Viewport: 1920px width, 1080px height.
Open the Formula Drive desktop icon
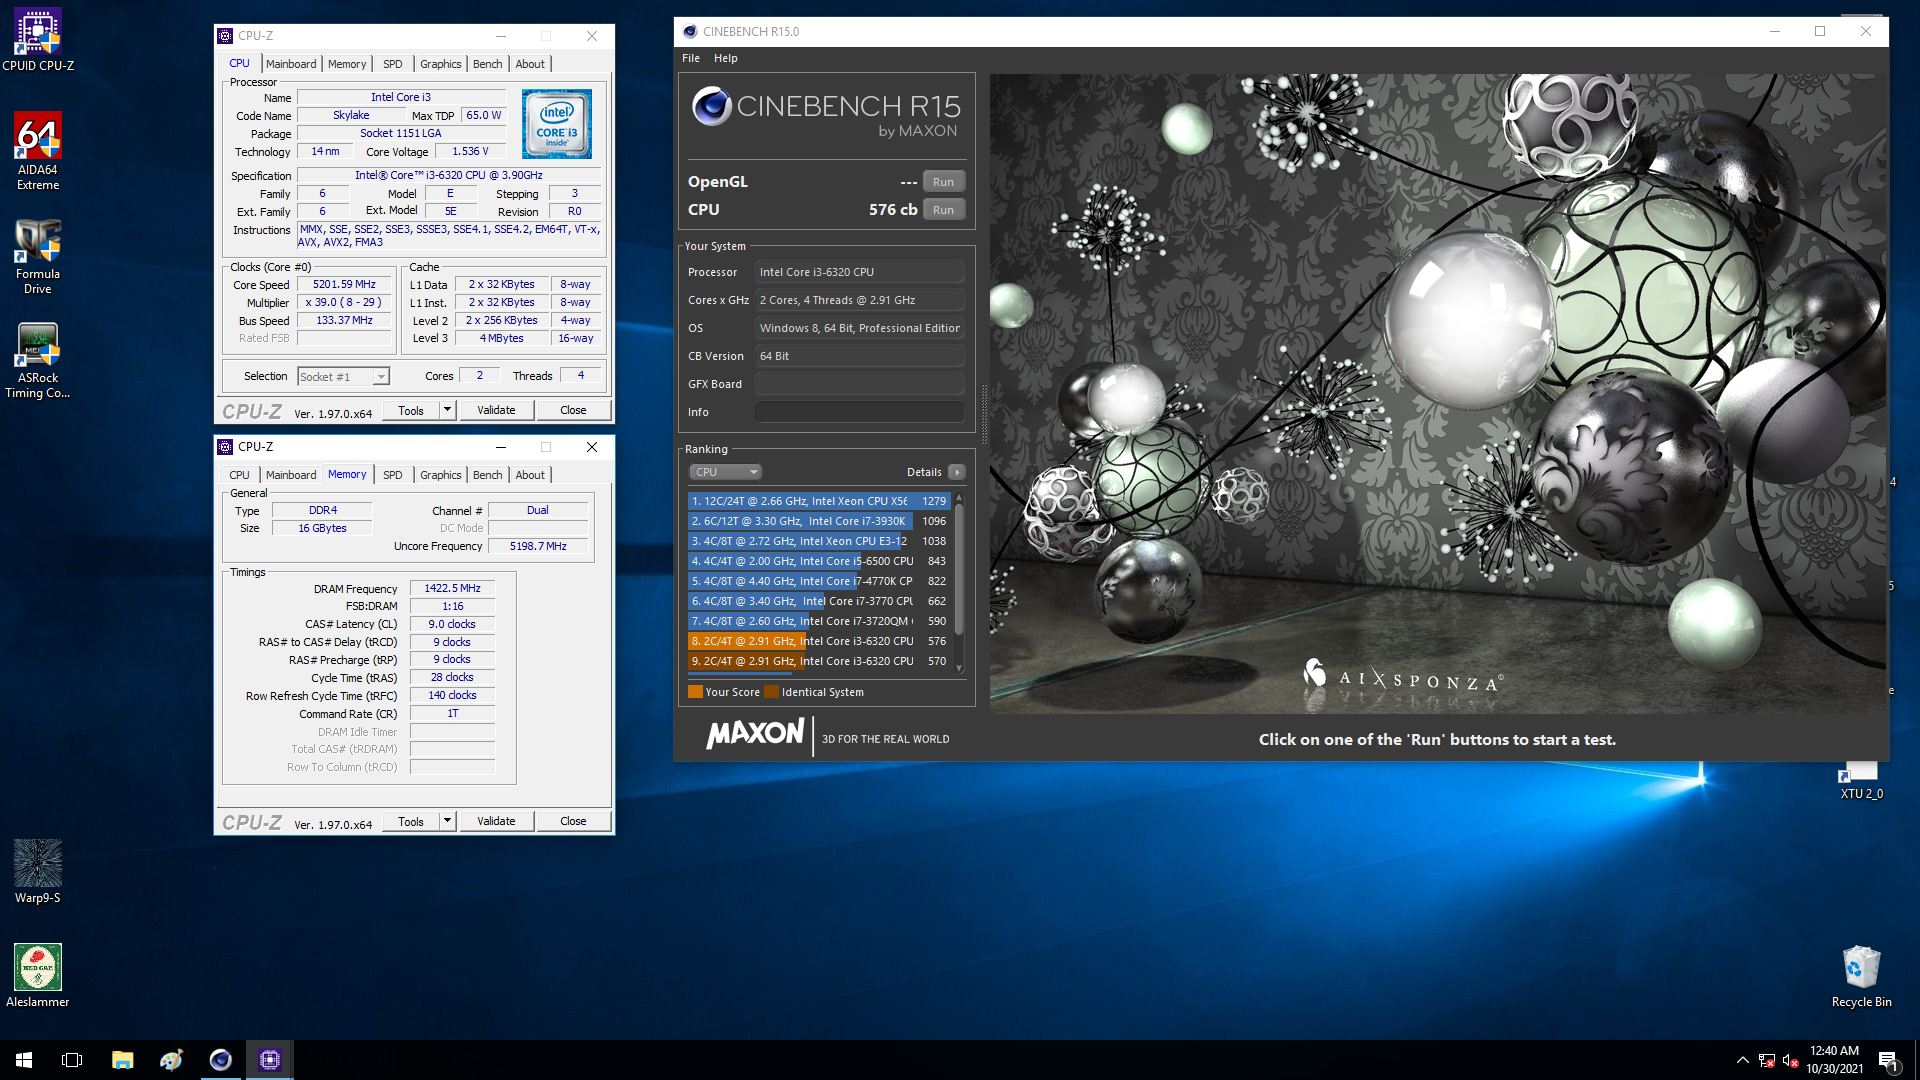pos(38,256)
